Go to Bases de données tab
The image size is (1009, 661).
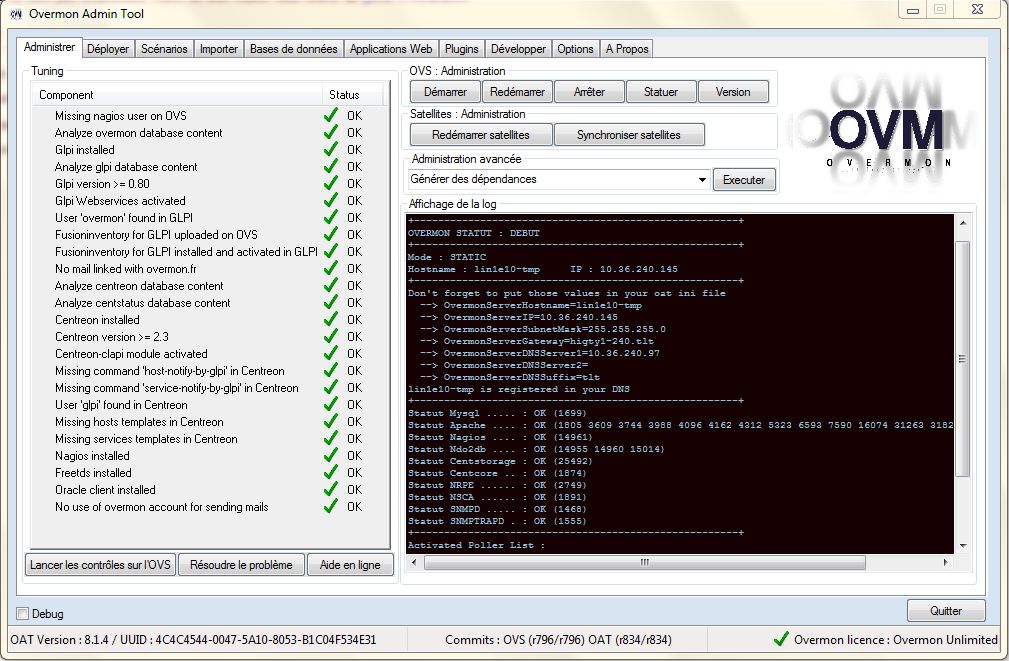(293, 49)
